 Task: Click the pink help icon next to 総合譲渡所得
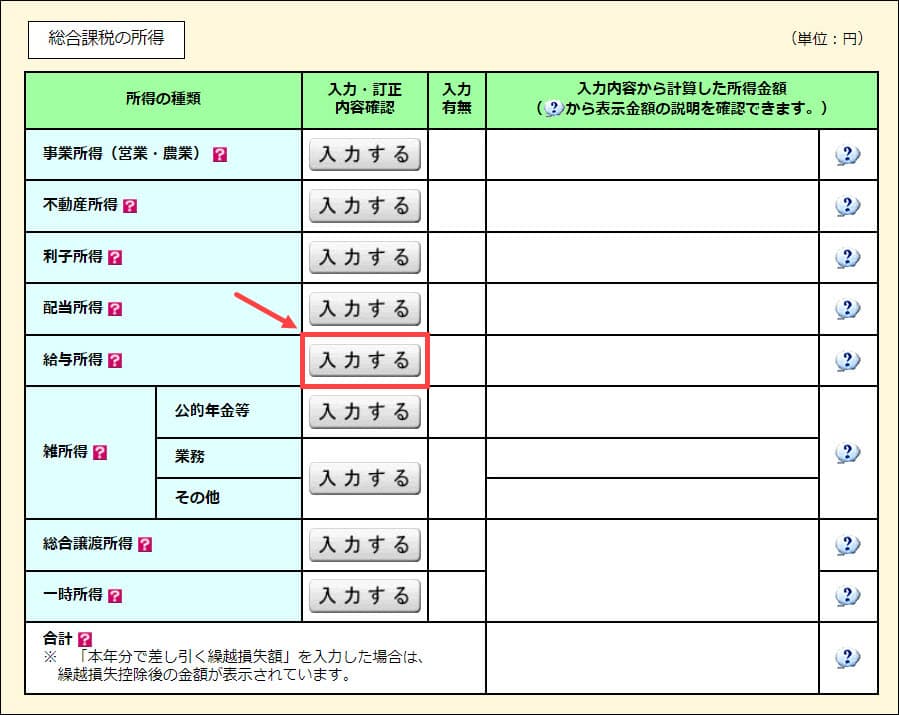coord(145,545)
